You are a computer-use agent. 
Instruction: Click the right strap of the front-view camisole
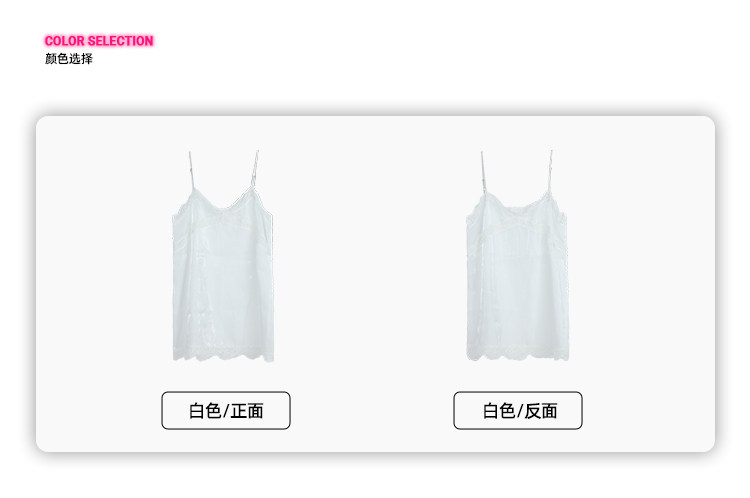tap(254, 169)
